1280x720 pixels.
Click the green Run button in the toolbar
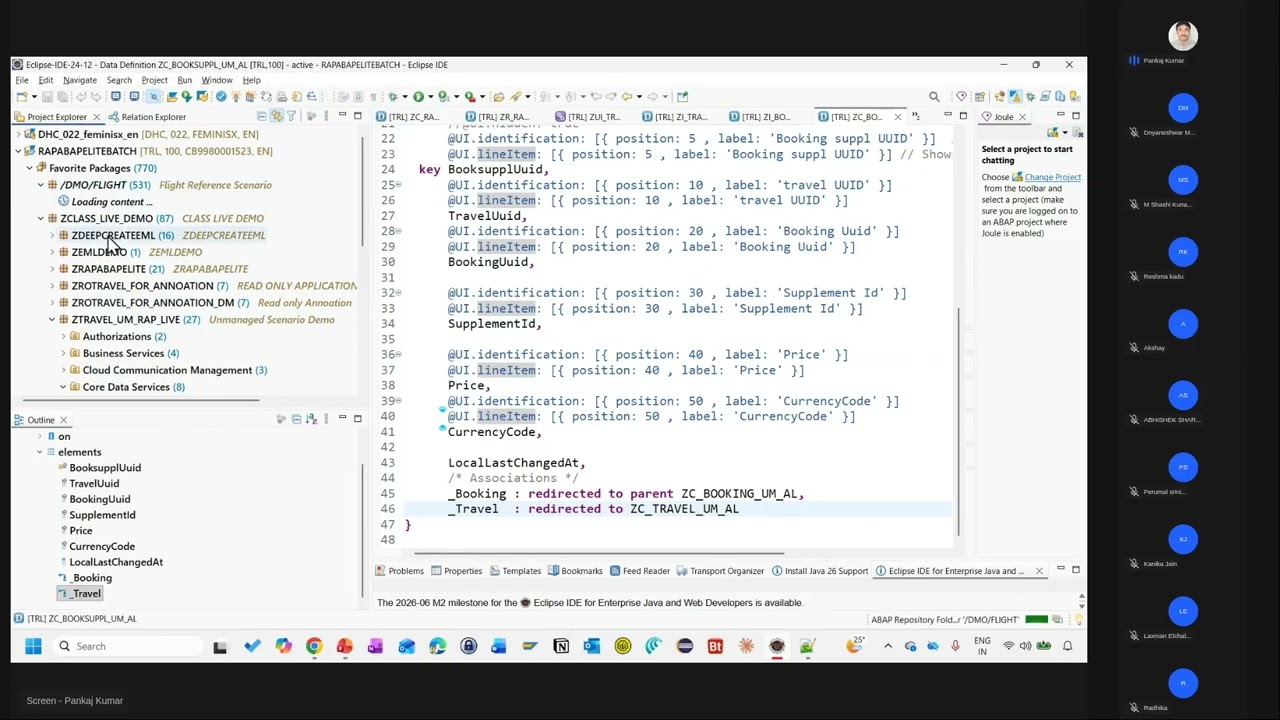point(419,97)
